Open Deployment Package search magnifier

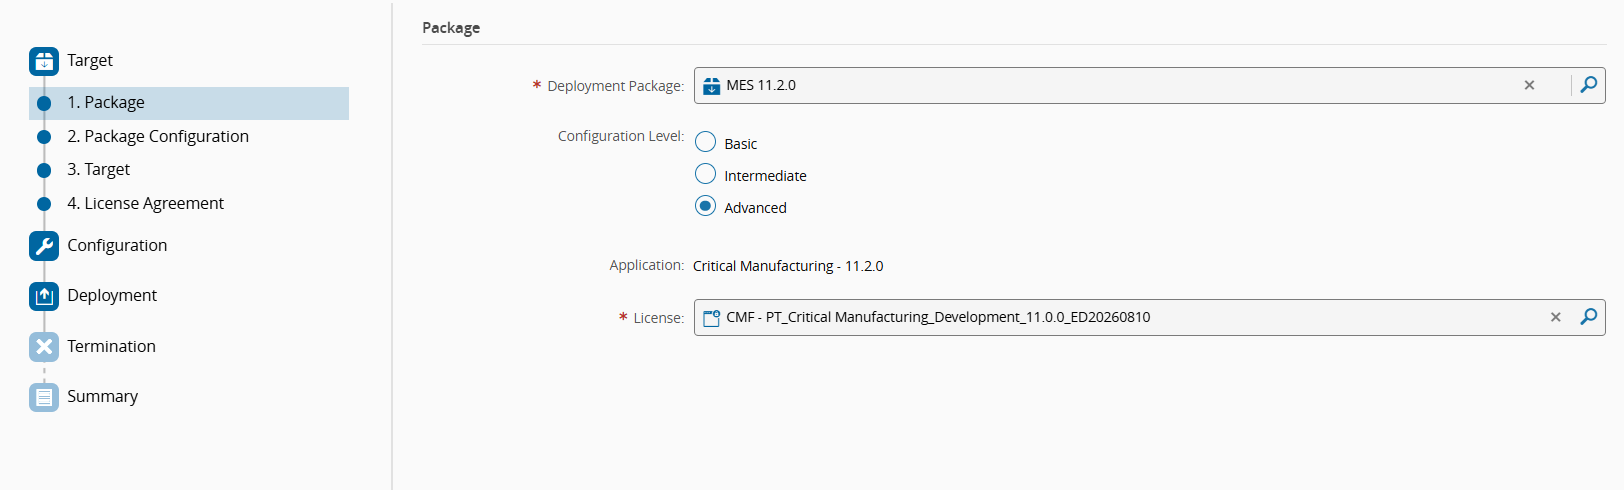(1588, 85)
